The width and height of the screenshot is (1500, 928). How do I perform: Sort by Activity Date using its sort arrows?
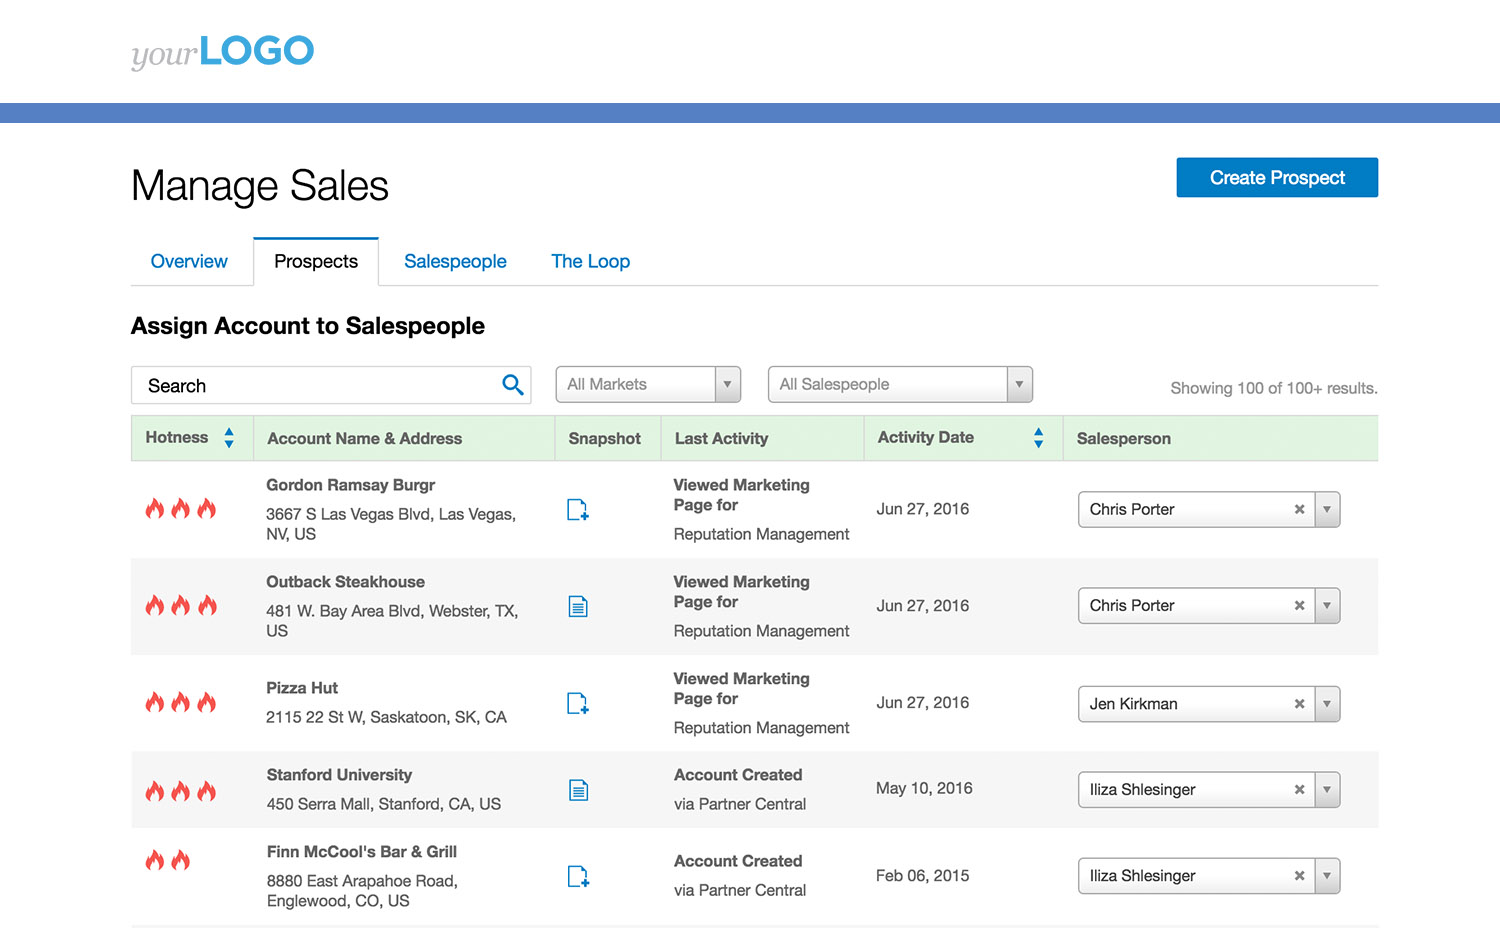tap(1038, 437)
